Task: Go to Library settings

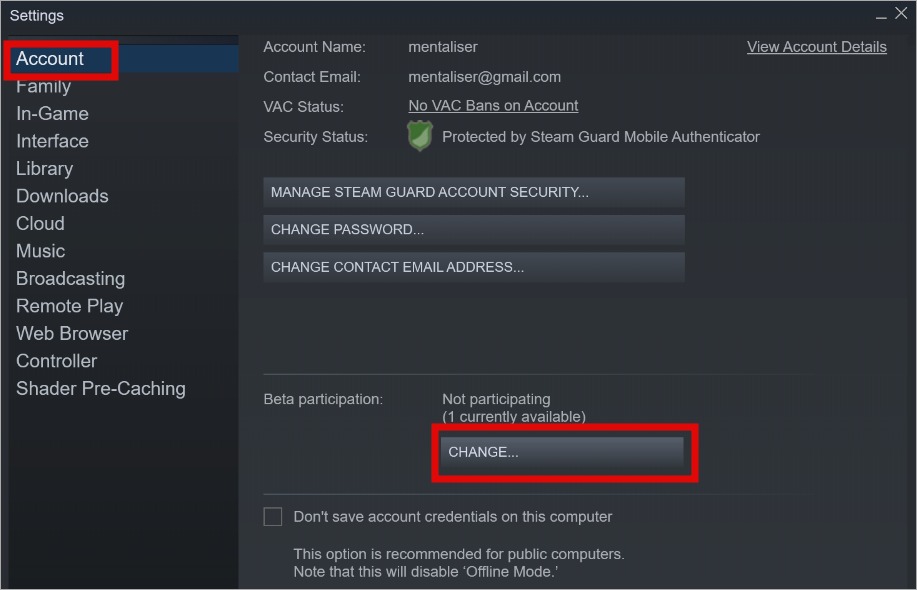Action: click(44, 168)
